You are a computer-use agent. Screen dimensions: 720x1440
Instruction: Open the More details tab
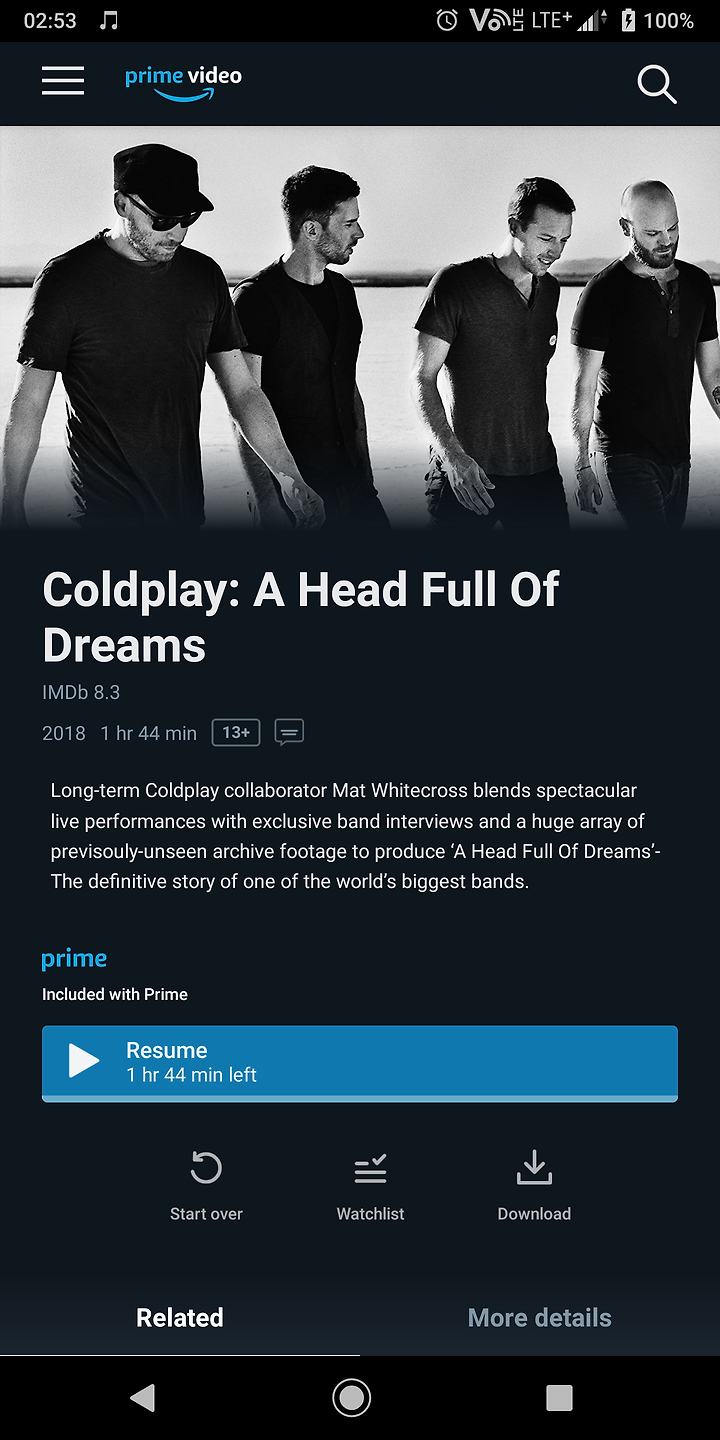pos(540,1317)
